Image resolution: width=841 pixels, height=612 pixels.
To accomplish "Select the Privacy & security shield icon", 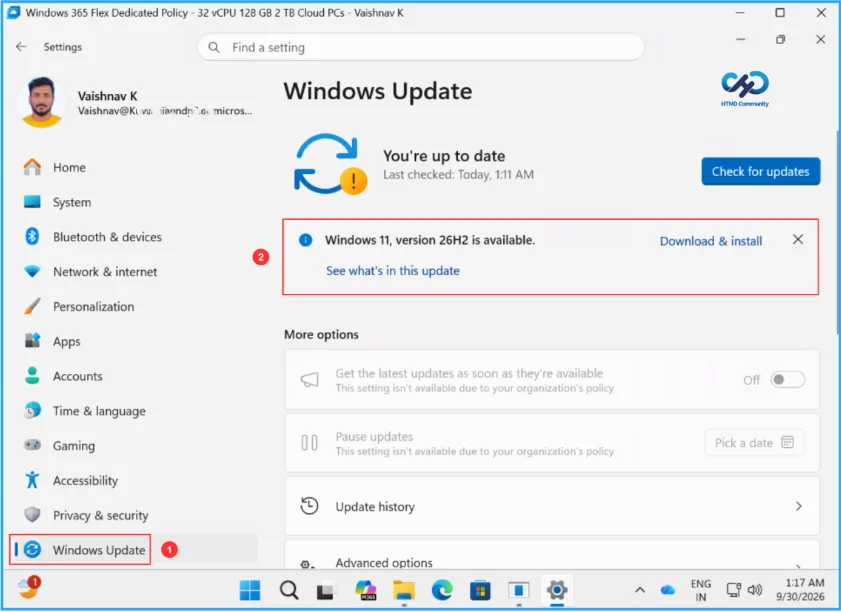I will (x=32, y=515).
